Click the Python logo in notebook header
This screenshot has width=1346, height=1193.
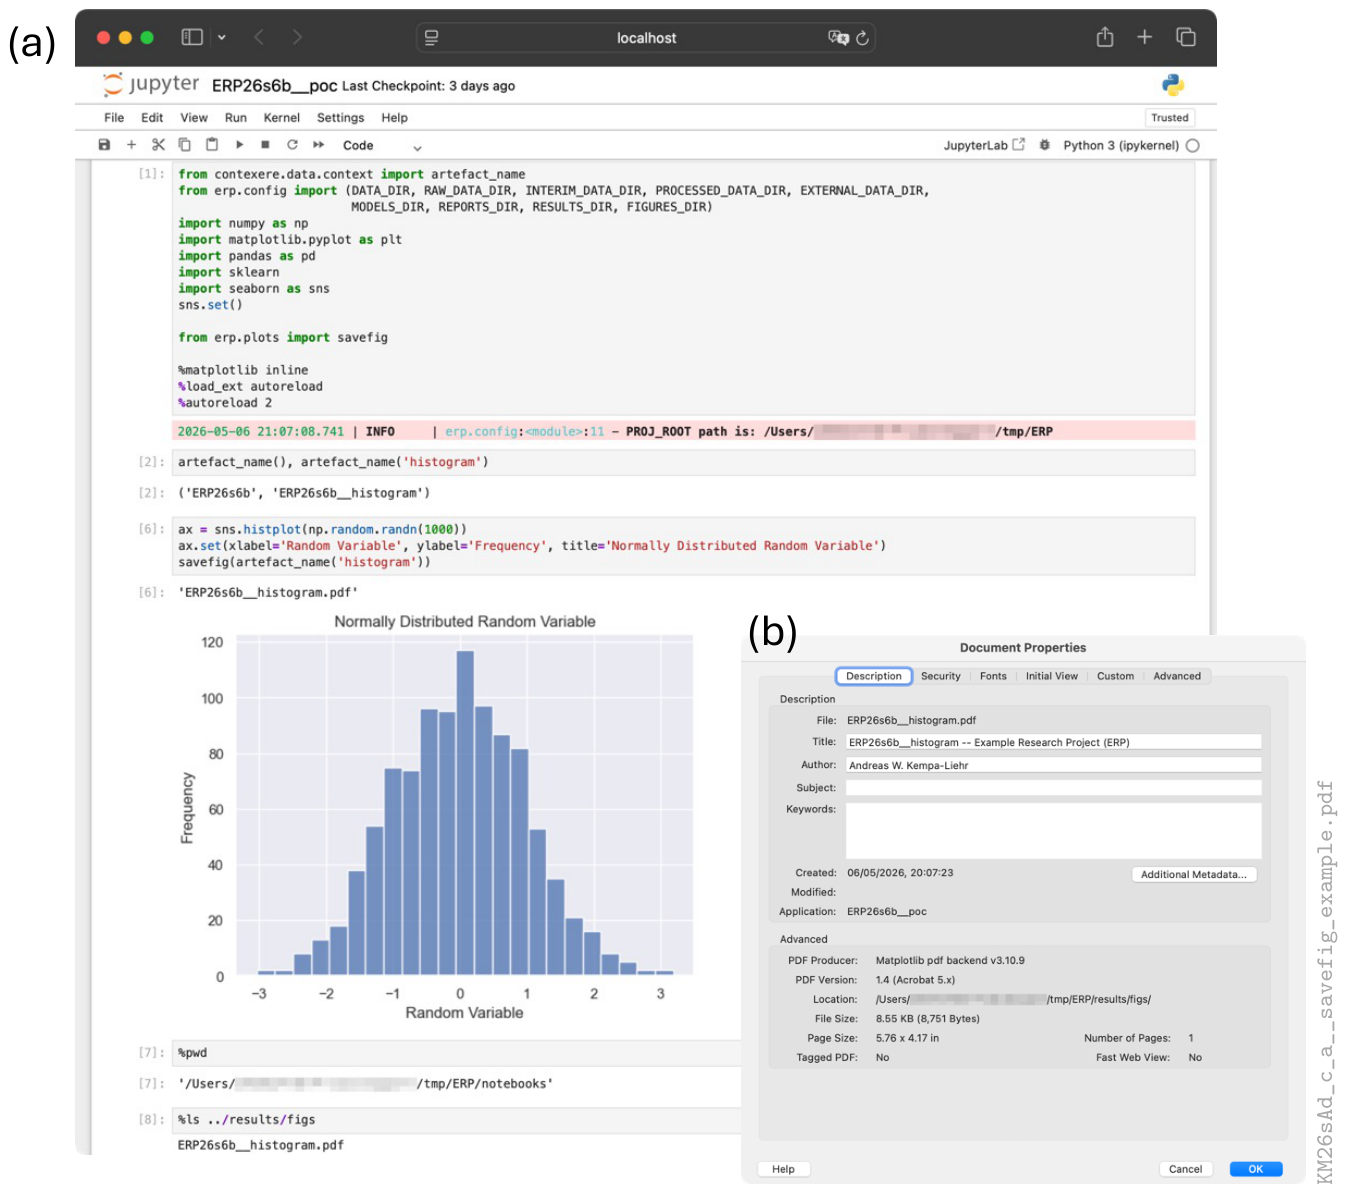(x=1173, y=85)
